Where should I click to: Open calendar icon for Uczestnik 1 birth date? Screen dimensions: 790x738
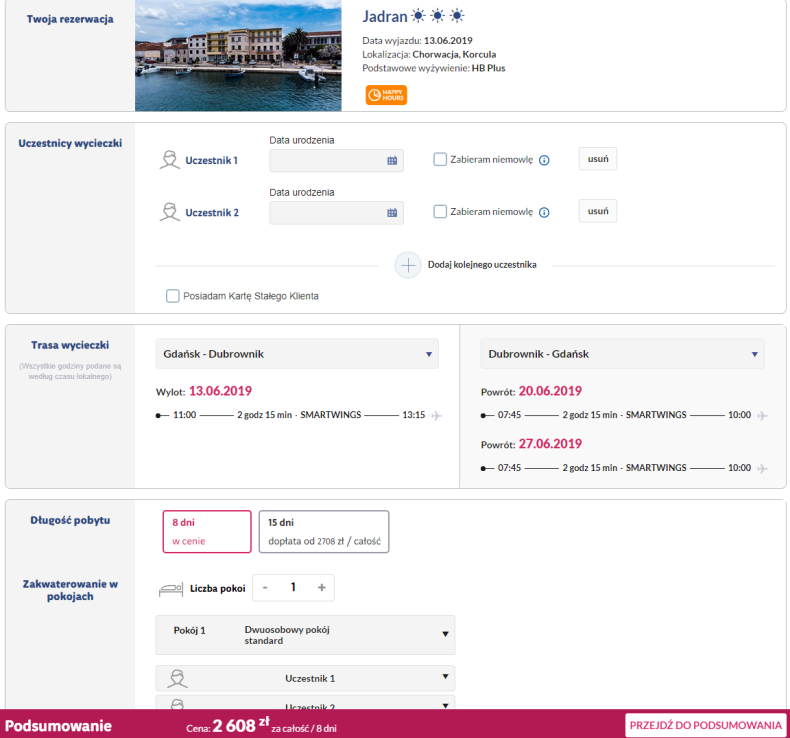coord(392,161)
